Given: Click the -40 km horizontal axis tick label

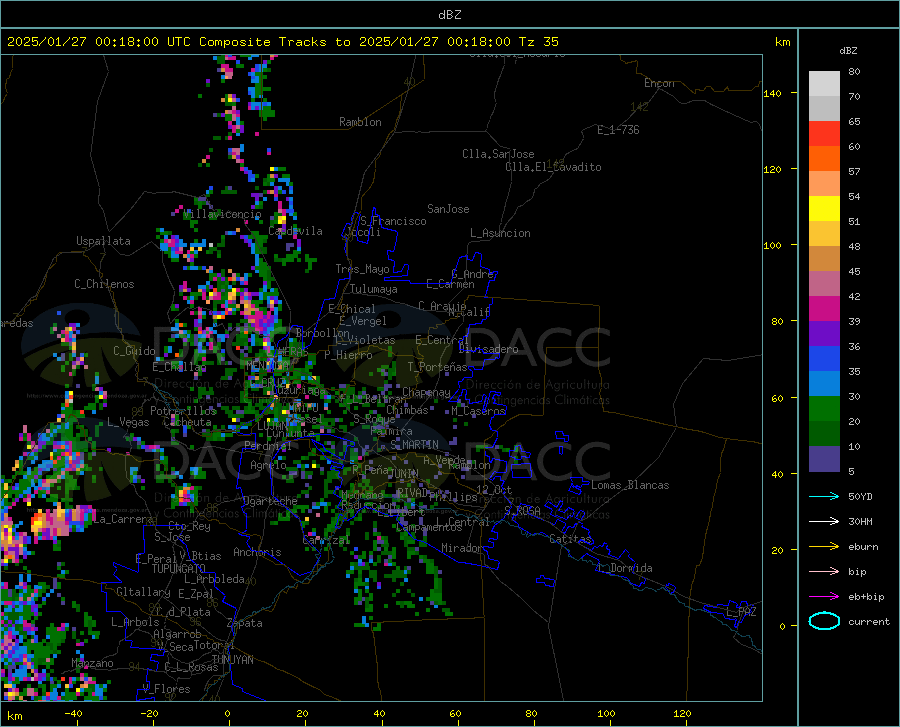Looking at the screenshot, I should point(73,713).
